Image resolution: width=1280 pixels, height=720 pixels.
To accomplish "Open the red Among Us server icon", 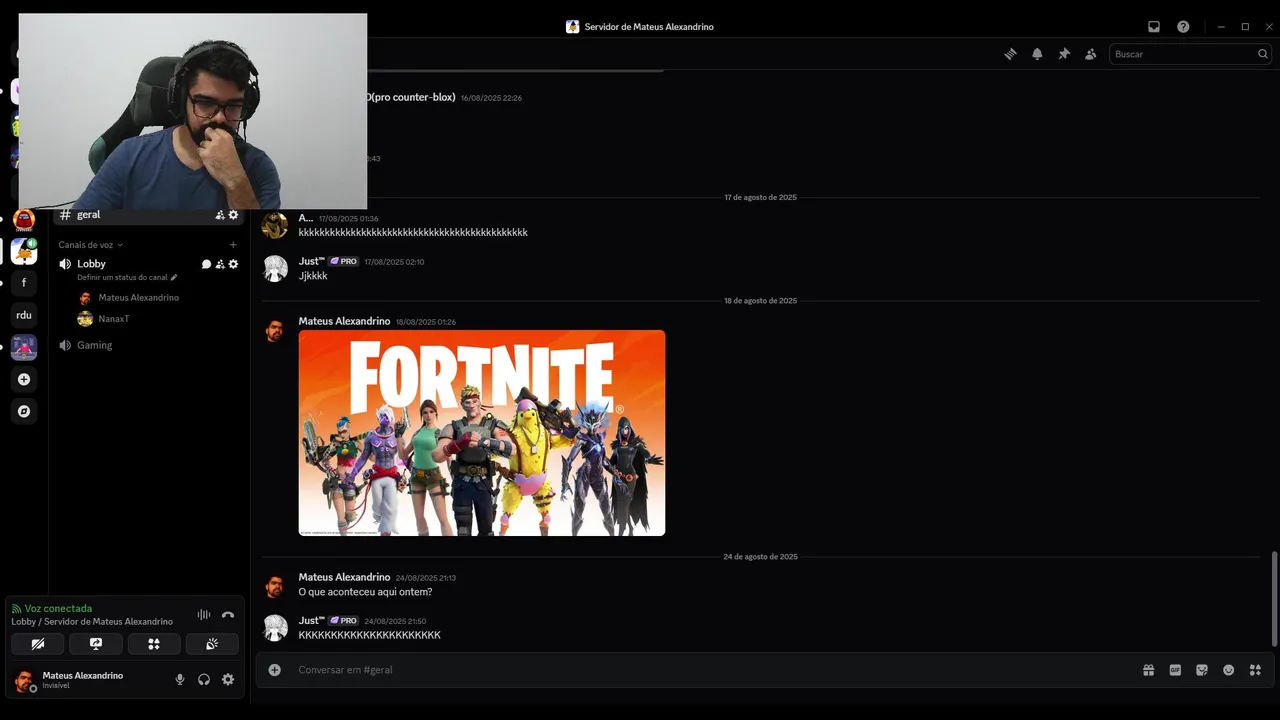I will (24, 220).
